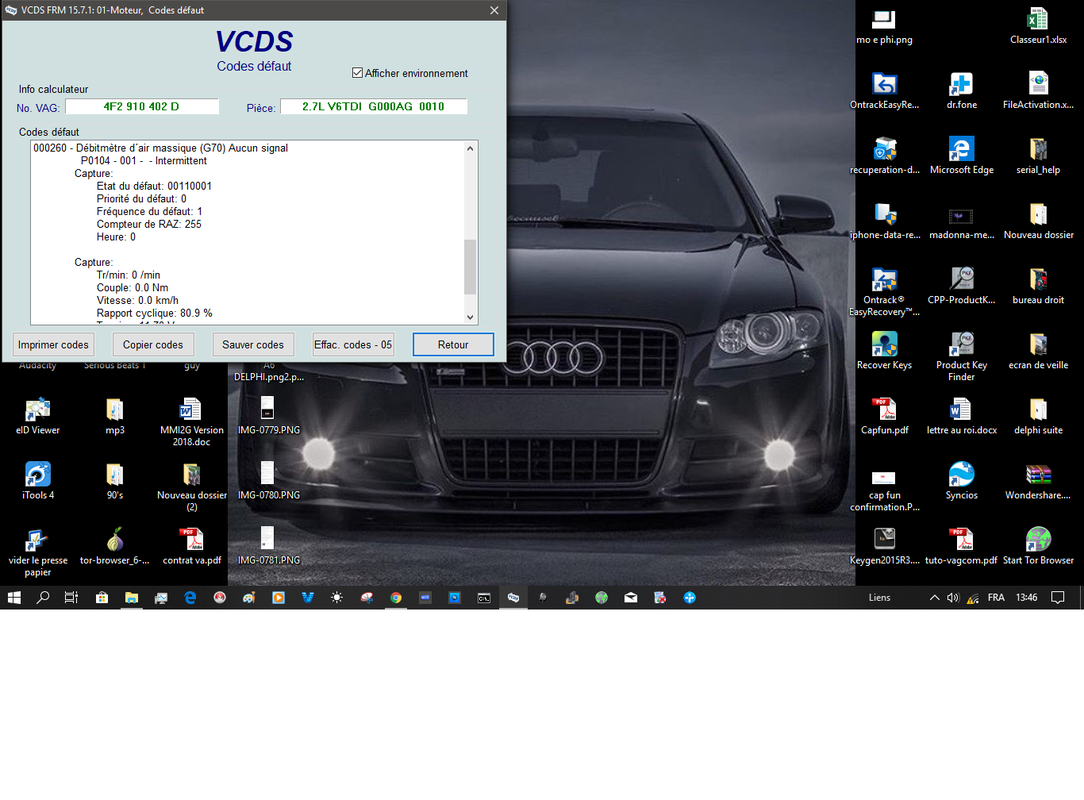Select the ecran de veille folder
This screenshot has width=1084, height=800.
pyautogui.click(x=1038, y=352)
